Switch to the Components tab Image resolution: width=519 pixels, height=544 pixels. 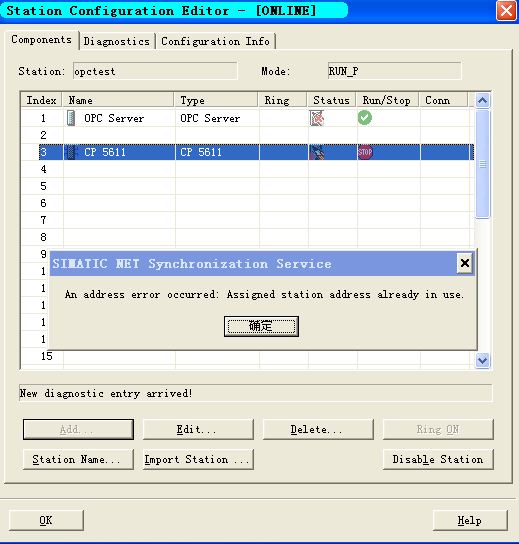[41, 40]
